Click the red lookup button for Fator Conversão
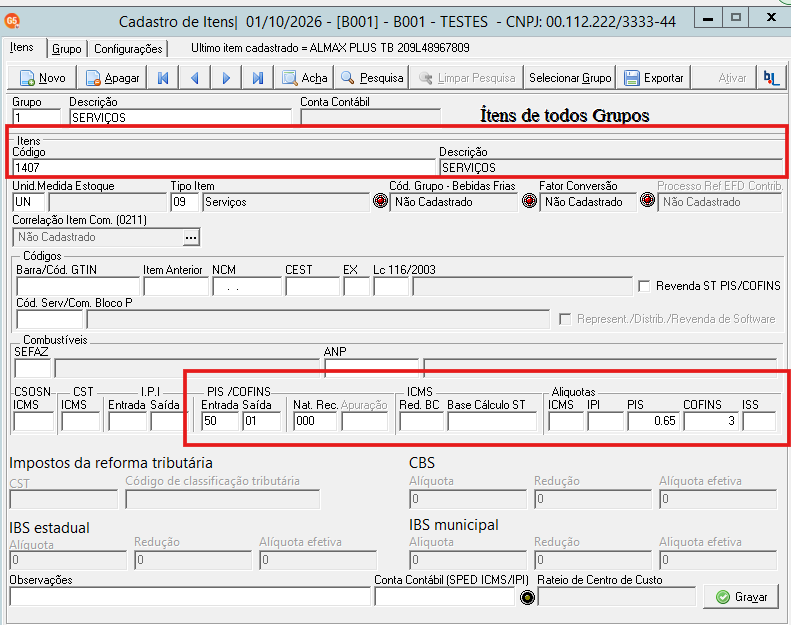The image size is (791, 625). [529, 201]
